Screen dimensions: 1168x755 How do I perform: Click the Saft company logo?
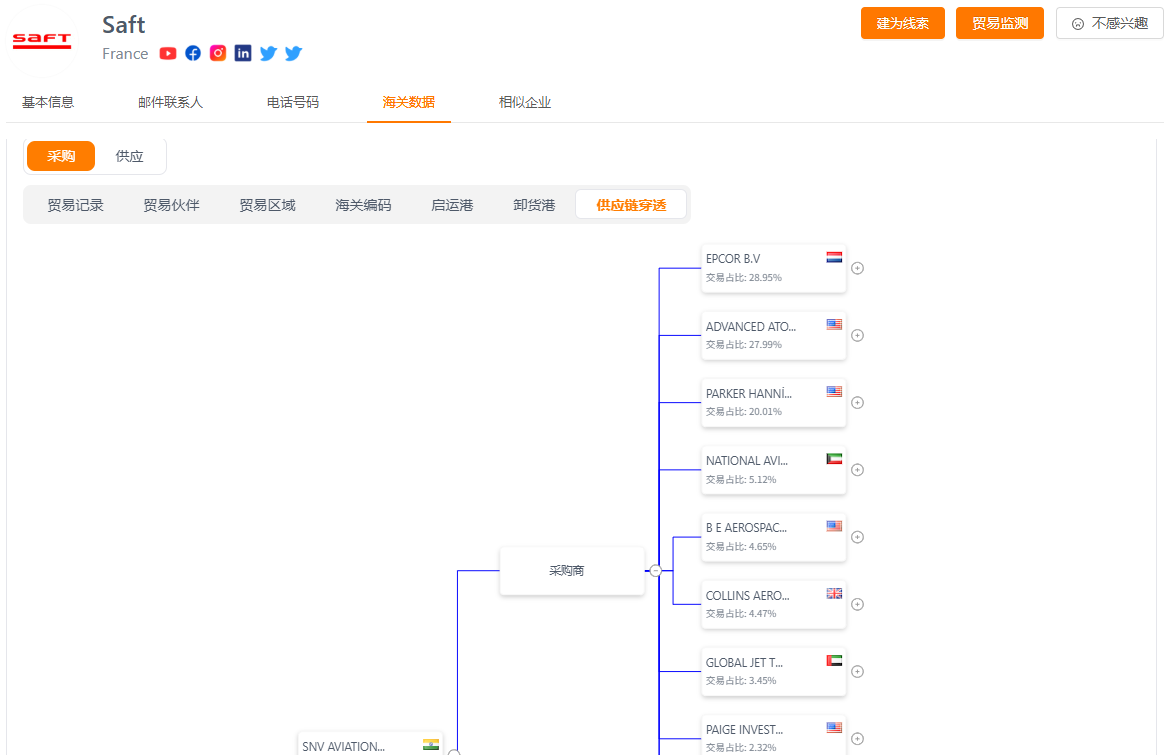(x=42, y=41)
